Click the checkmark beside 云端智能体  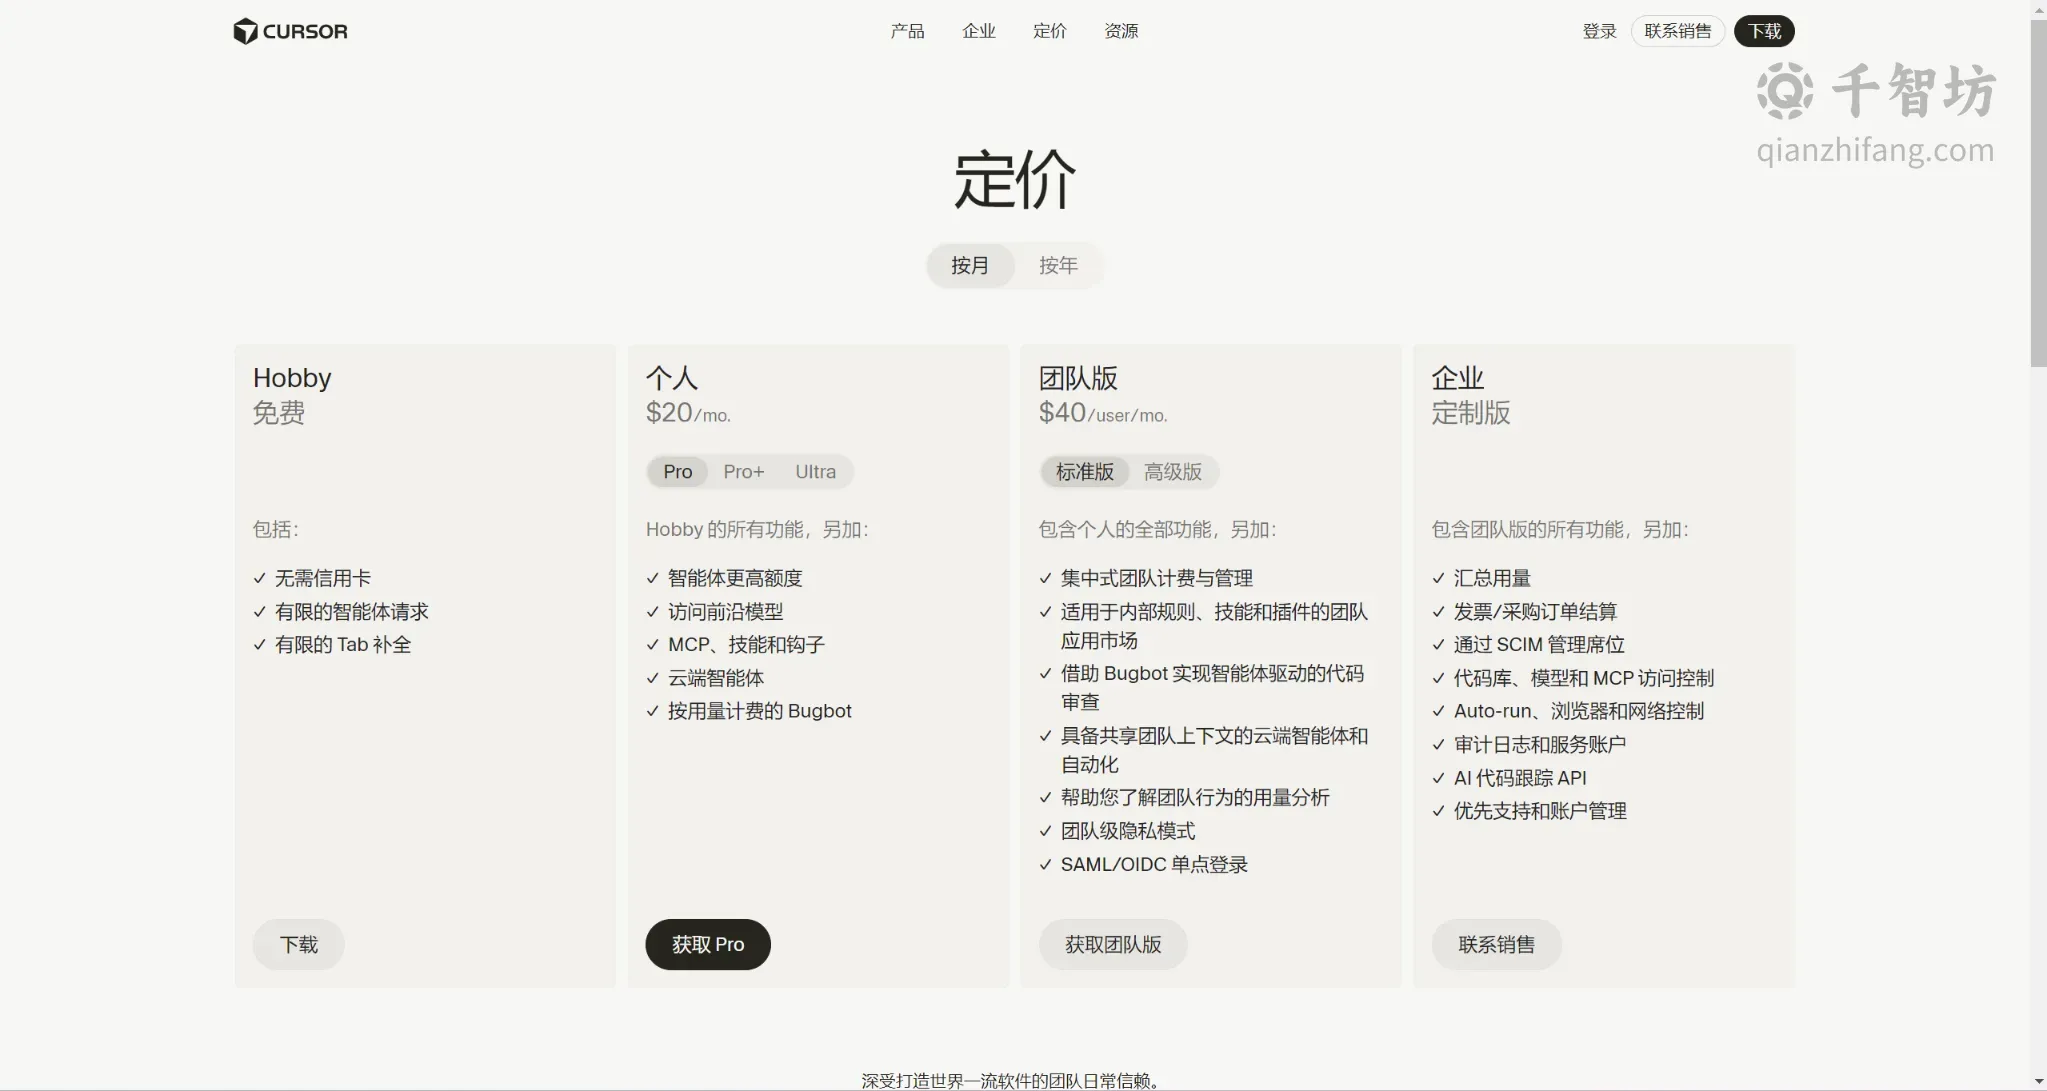[x=652, y=678]
